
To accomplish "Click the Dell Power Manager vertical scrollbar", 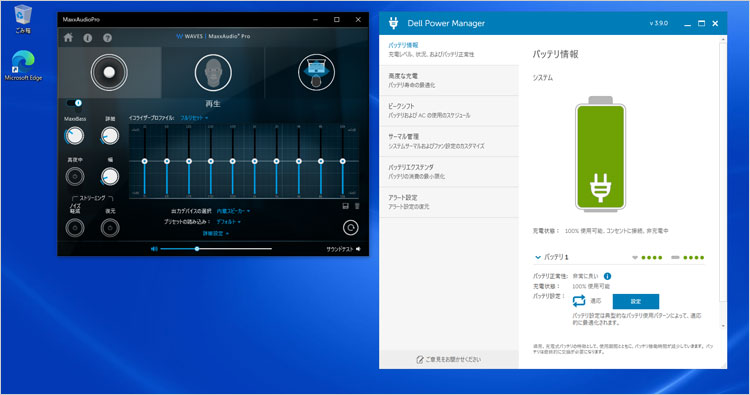I will [x=723, y=172].
